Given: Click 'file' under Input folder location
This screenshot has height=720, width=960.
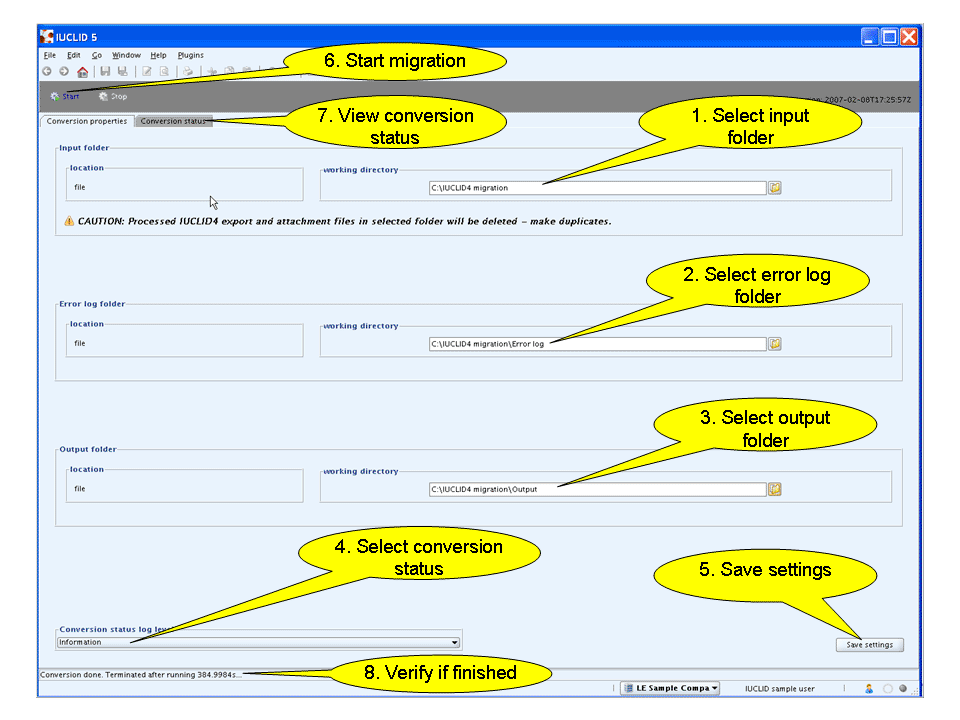Looking at the screenshot, I should [x=80, y=187].
